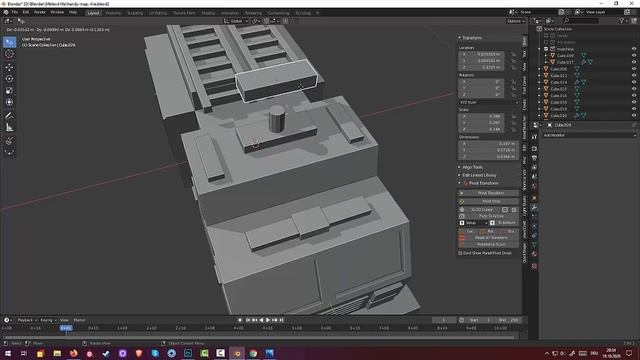
Task: Switch to the Layout workspace tab
Action: pos(93,13)
